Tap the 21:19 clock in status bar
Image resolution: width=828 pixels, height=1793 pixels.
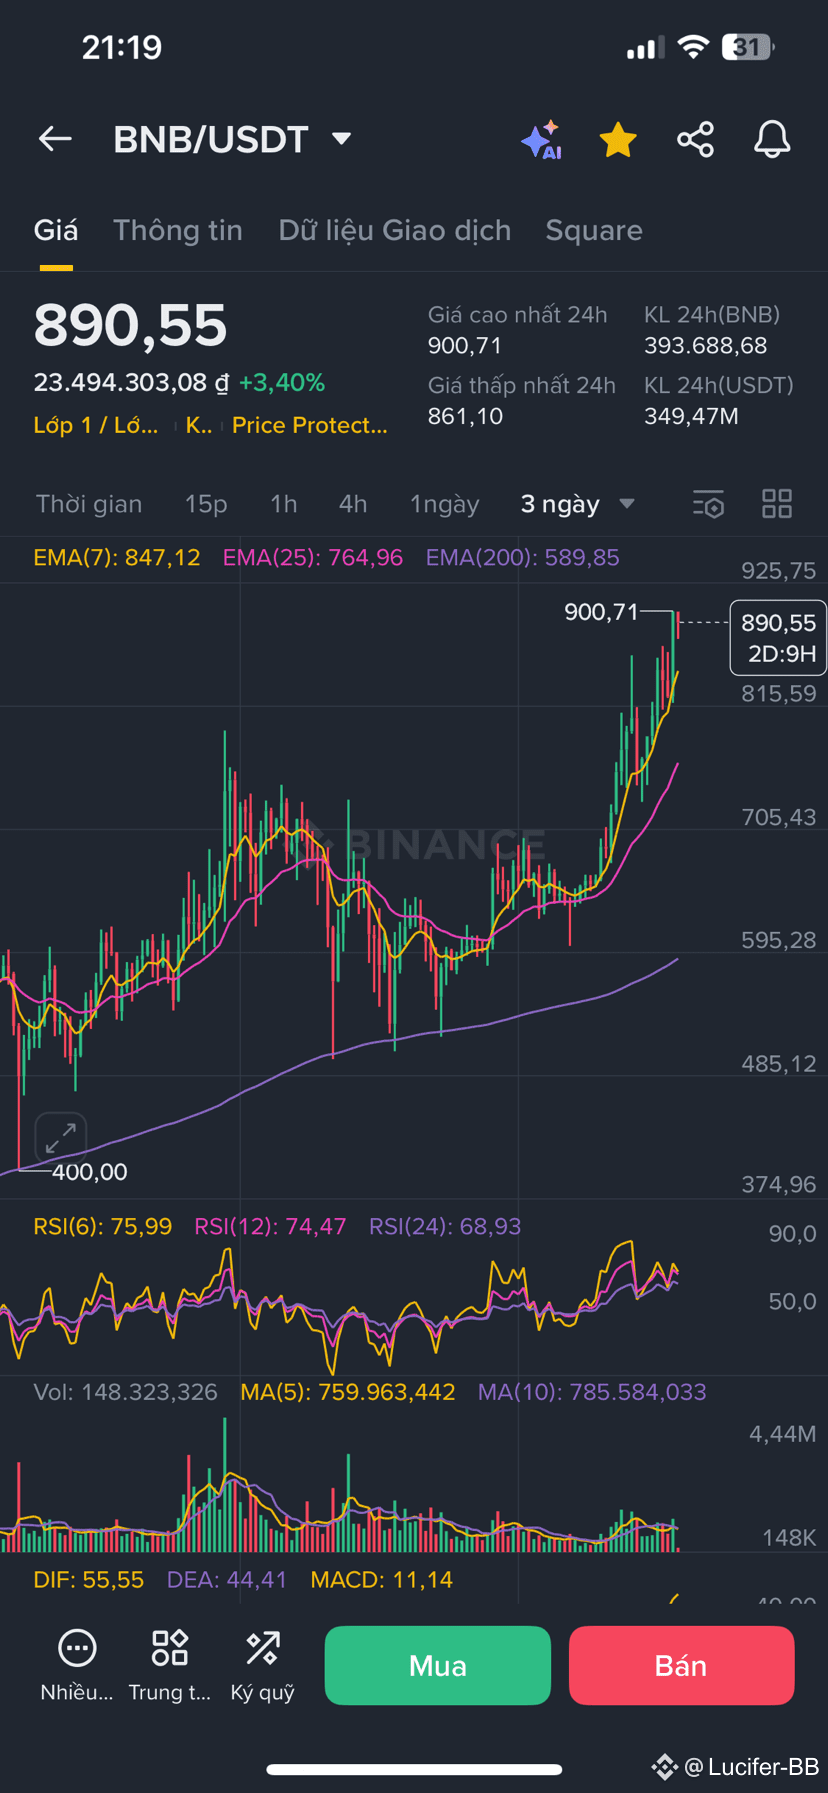pos(121,47)
